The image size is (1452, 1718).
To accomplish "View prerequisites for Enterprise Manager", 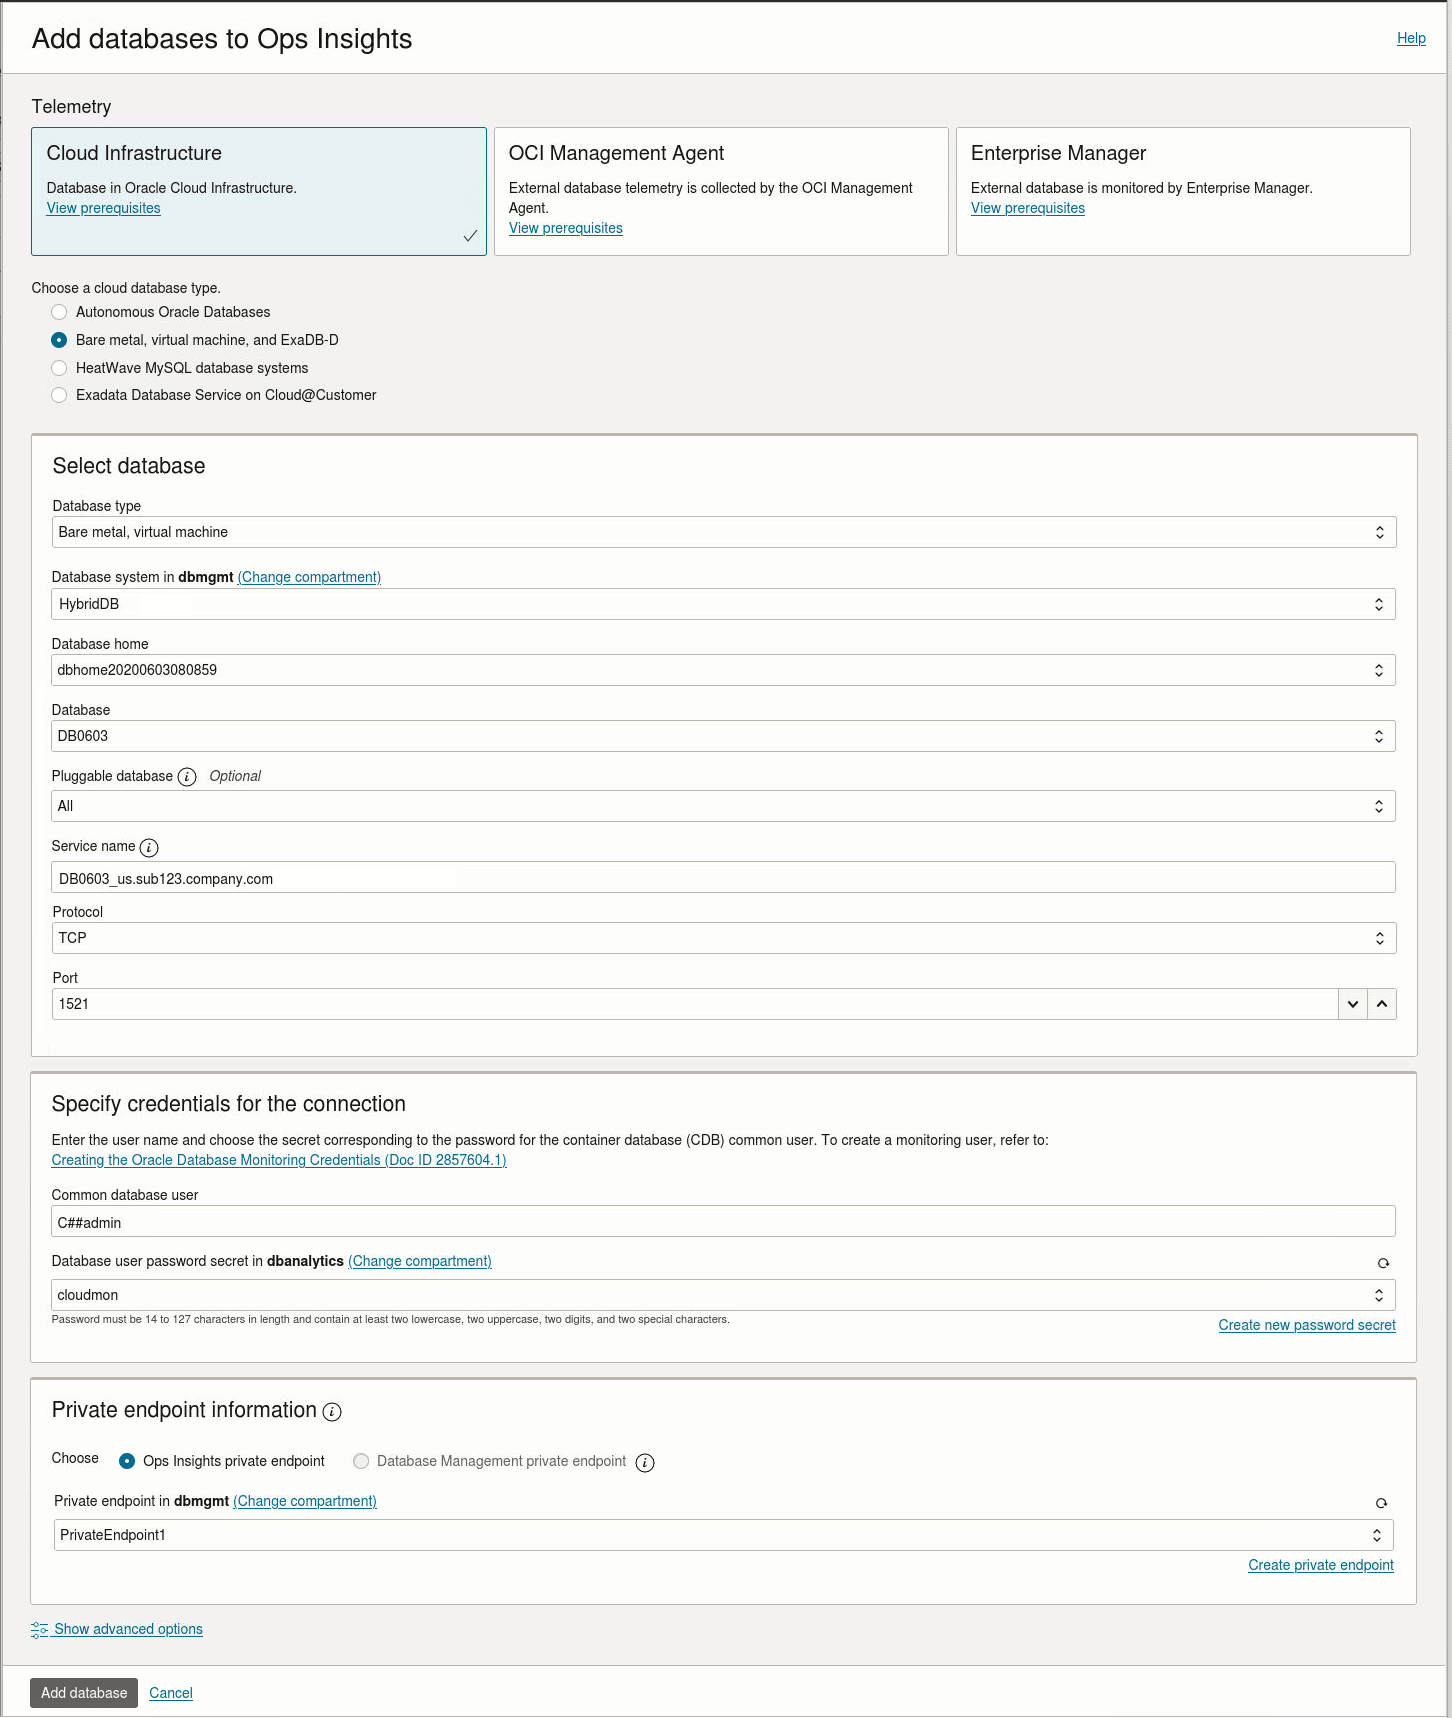I will point(1027,208).
